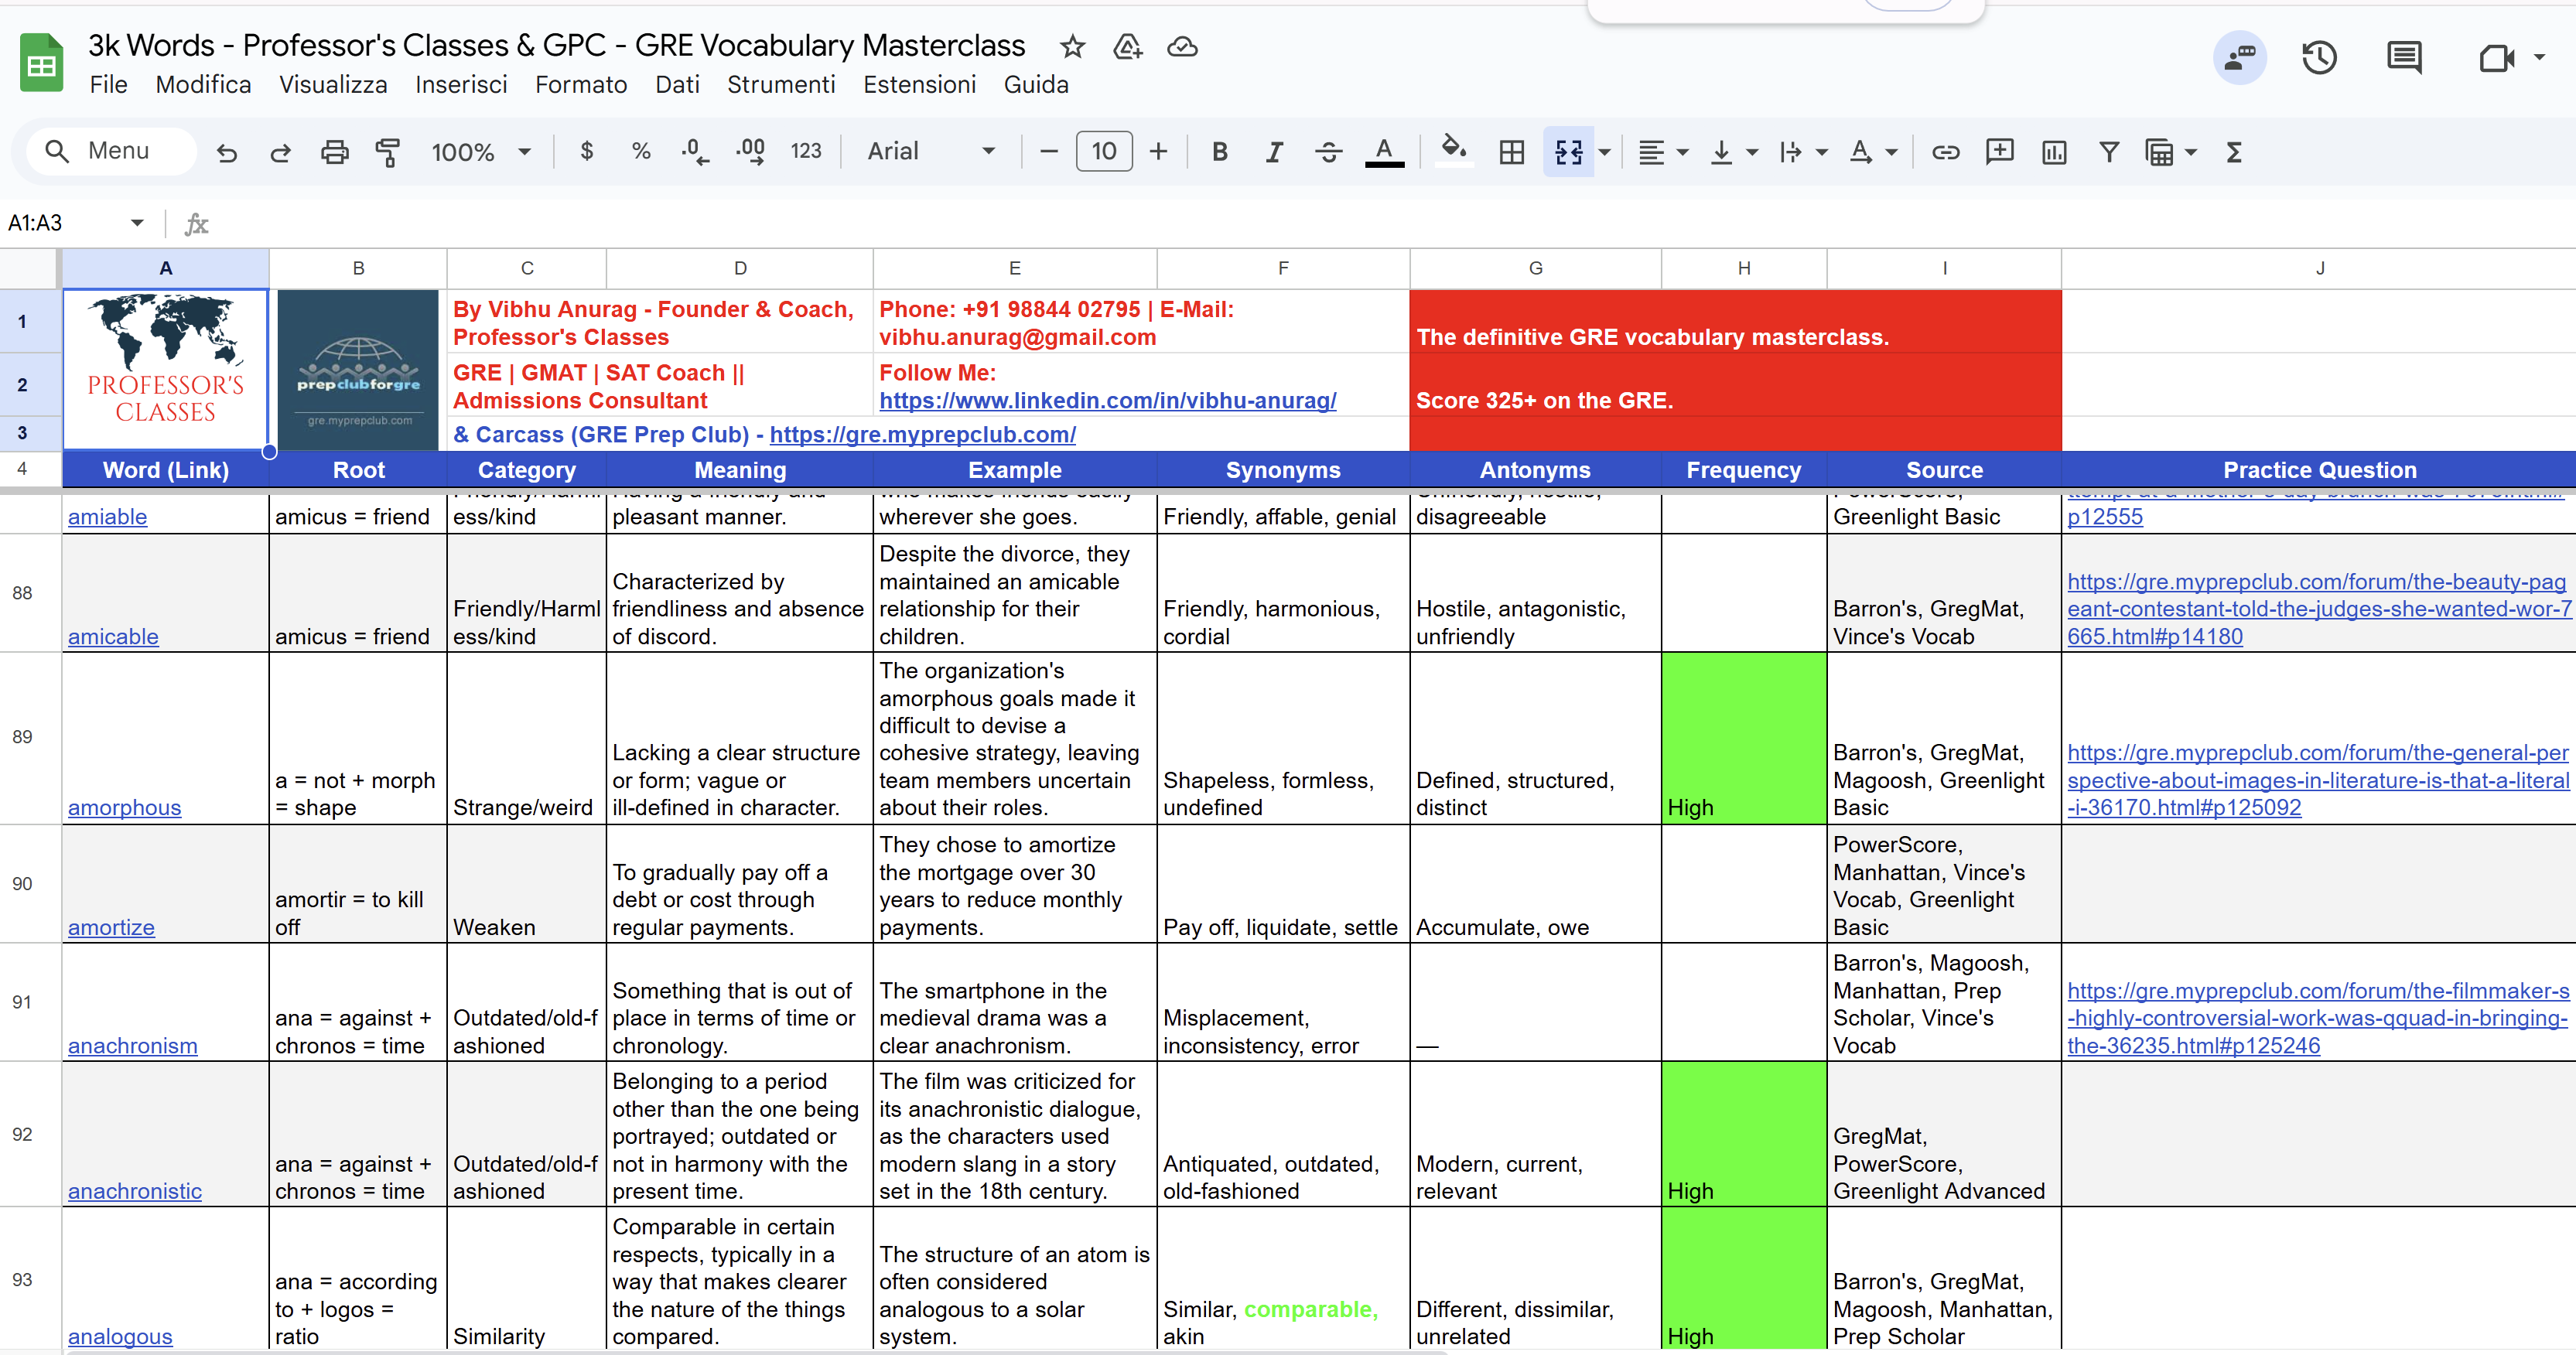2576x1355 pixels.
Task: Click the Redo icon
Action: pyautogui.click(x=281, y=152)
